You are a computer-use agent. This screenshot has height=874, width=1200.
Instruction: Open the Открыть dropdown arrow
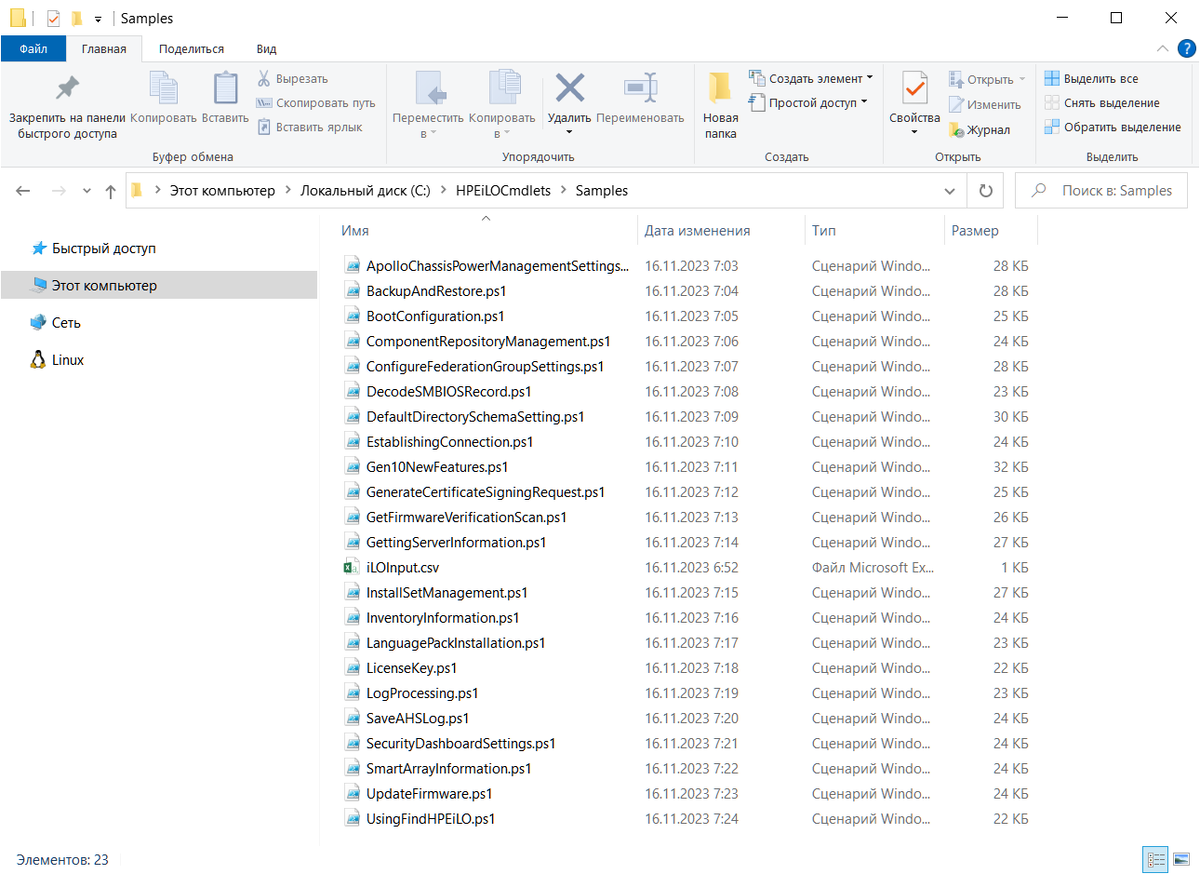pyautogui.click(x=1022, y=79)
